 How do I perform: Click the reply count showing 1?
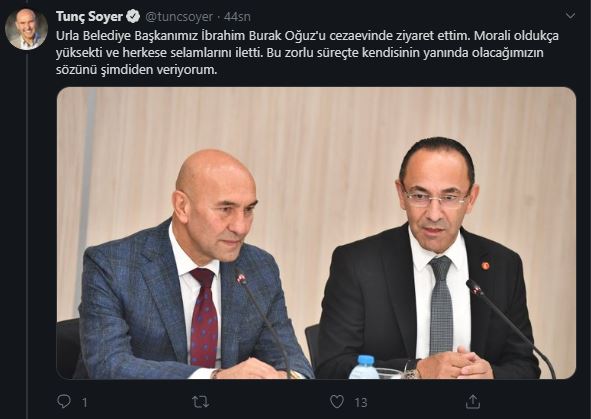(85, 402)
